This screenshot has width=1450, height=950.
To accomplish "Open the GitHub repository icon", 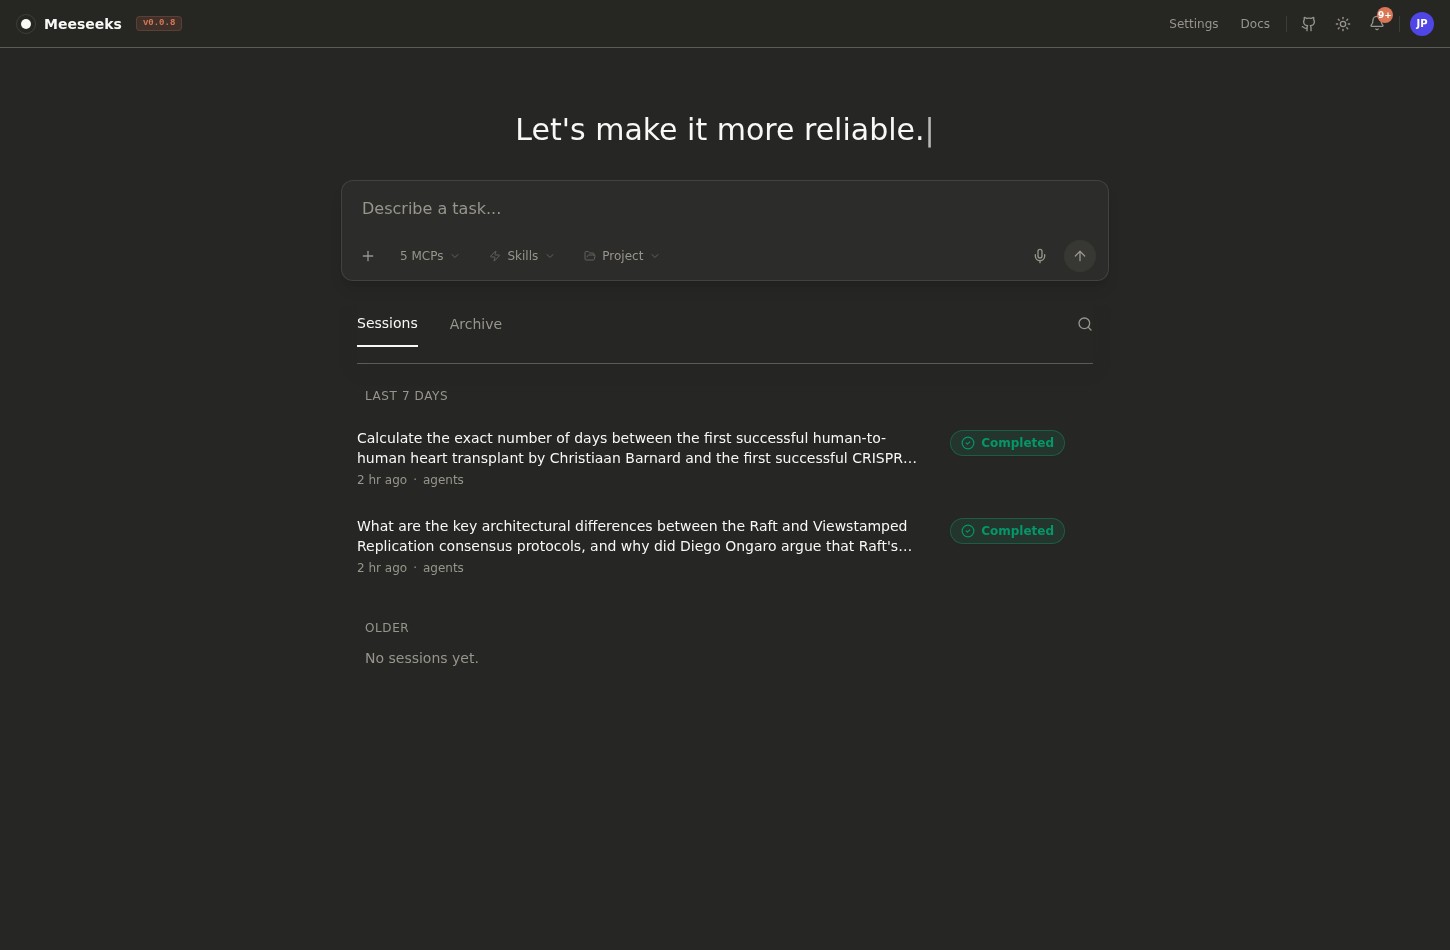I will click(x=1308, y=24).
